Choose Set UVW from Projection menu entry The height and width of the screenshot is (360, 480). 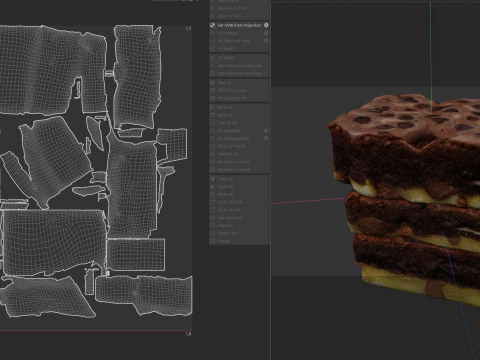[239, 25]
